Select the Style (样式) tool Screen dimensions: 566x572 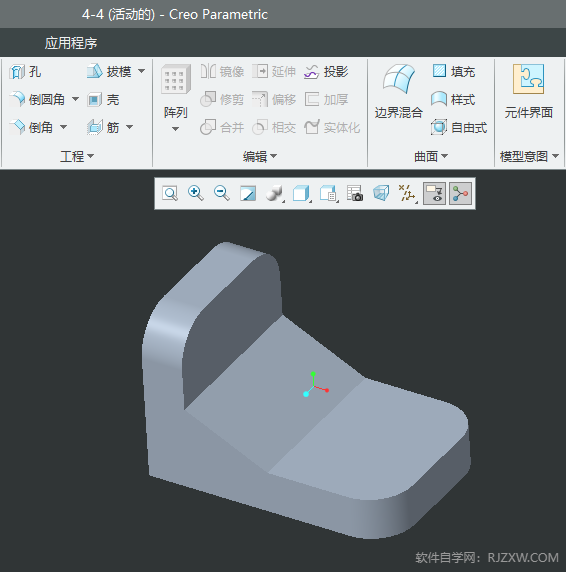pyautogui.click(x=453, y=99)
